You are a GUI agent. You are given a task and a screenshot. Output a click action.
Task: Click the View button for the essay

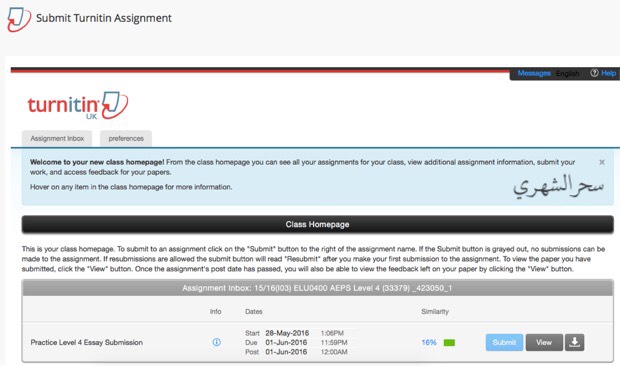[x=544, y=342]
